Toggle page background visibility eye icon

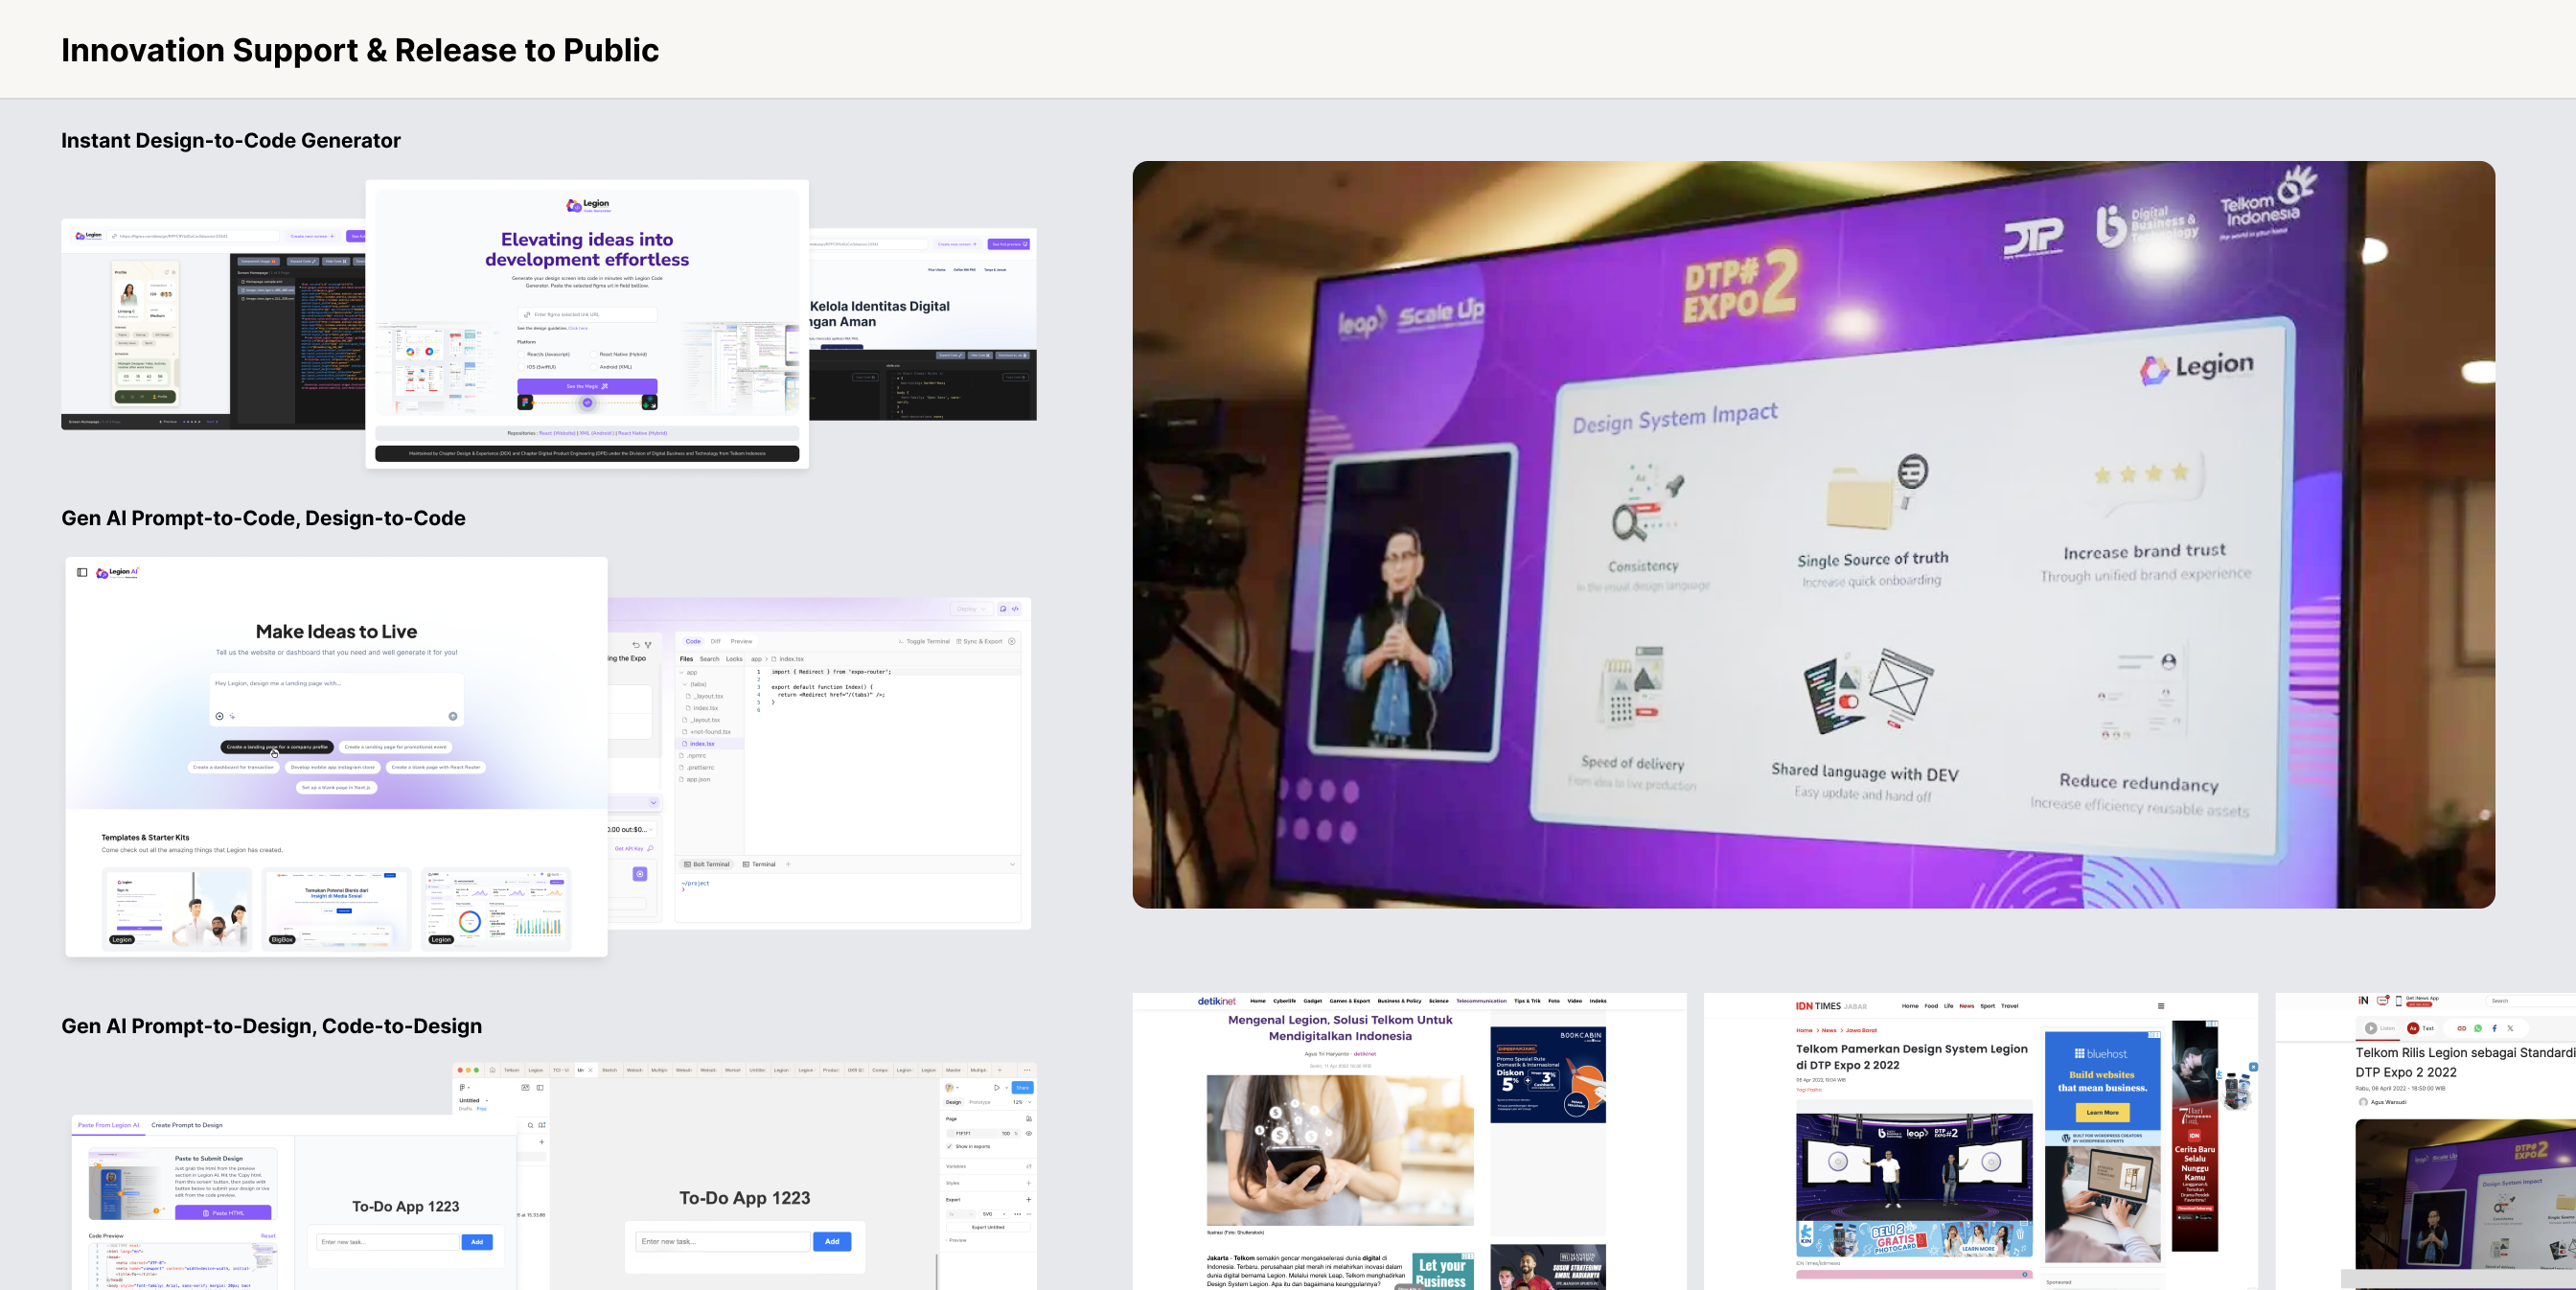tap(1028, 1133)
